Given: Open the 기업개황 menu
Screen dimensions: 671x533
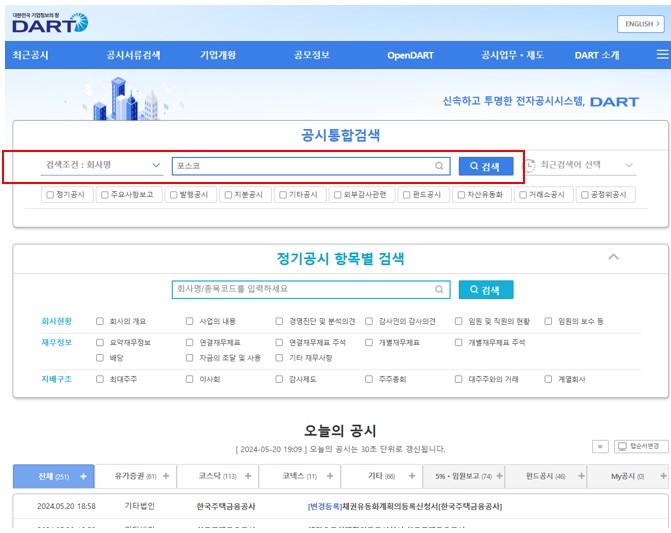Looking at the screenshot, I should 218,55.
